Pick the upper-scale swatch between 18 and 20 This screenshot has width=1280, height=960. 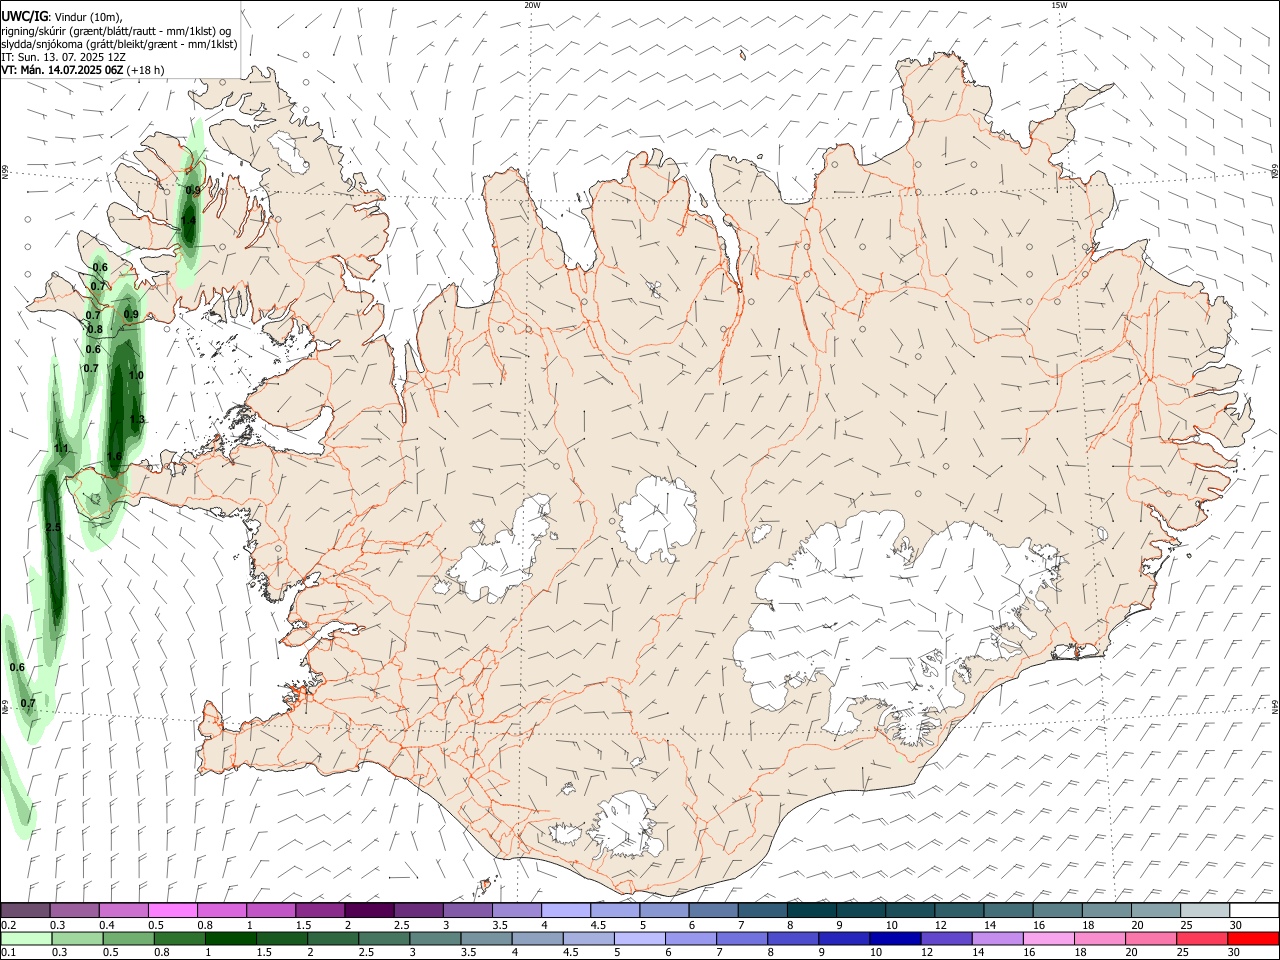coord(1106,910)
